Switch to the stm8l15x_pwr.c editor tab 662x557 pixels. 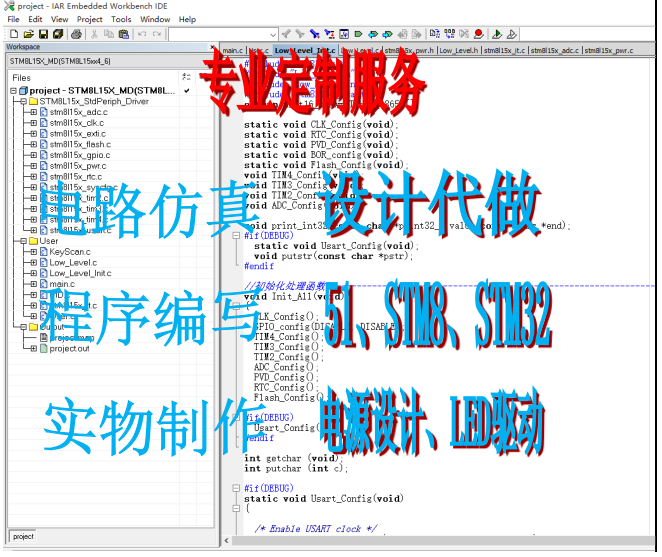609,50
